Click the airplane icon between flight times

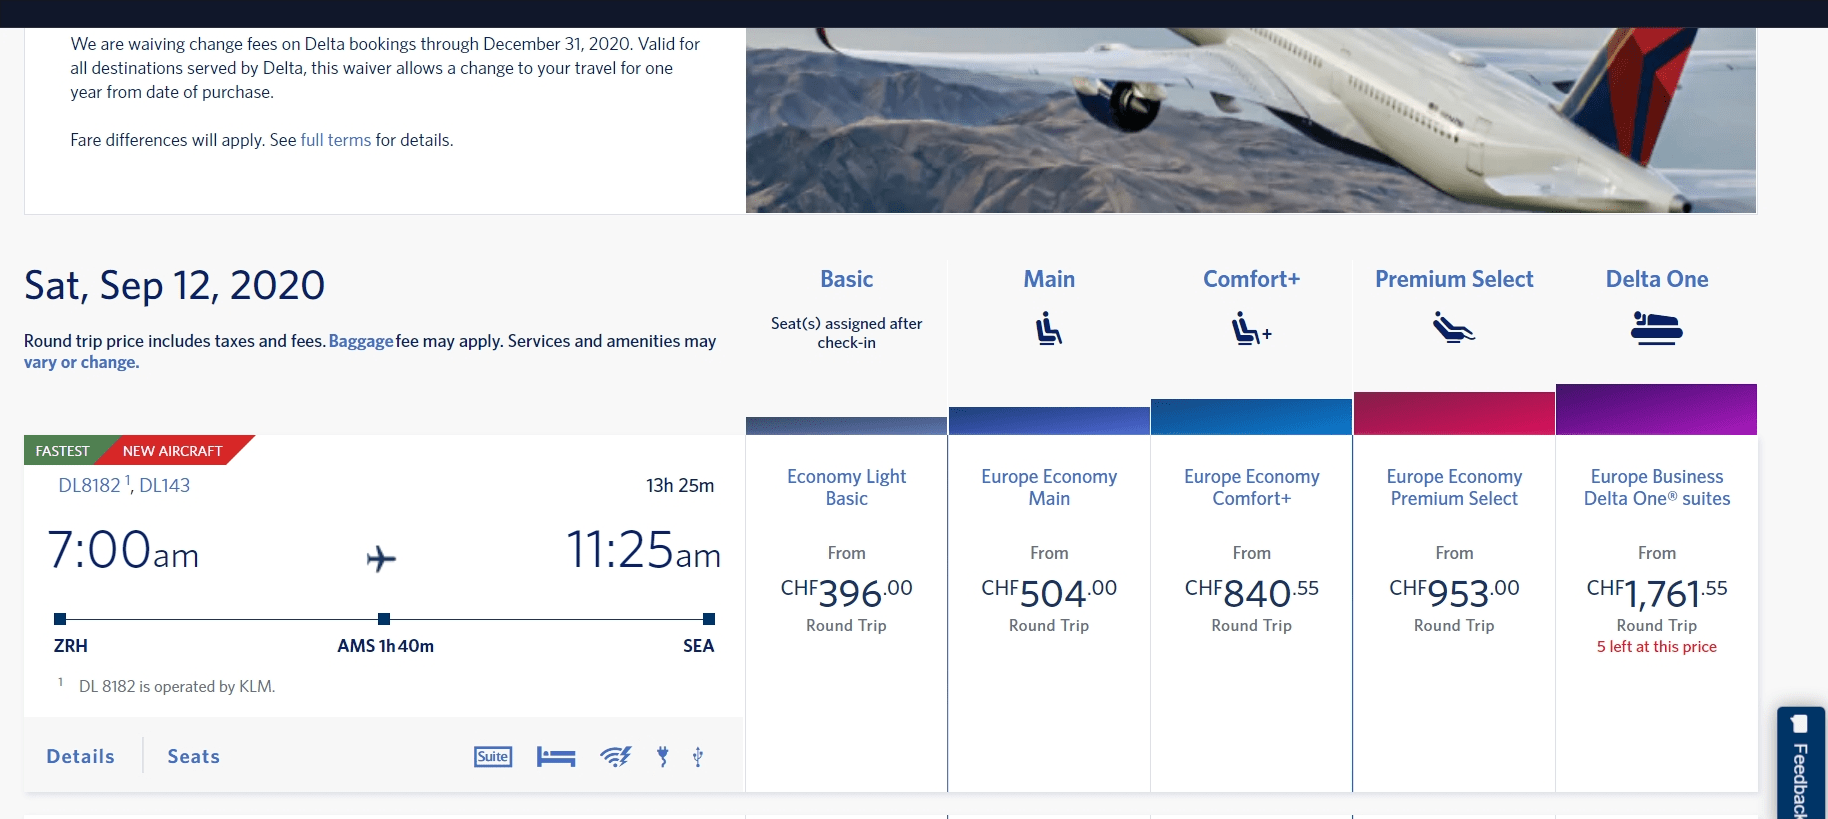381,558
